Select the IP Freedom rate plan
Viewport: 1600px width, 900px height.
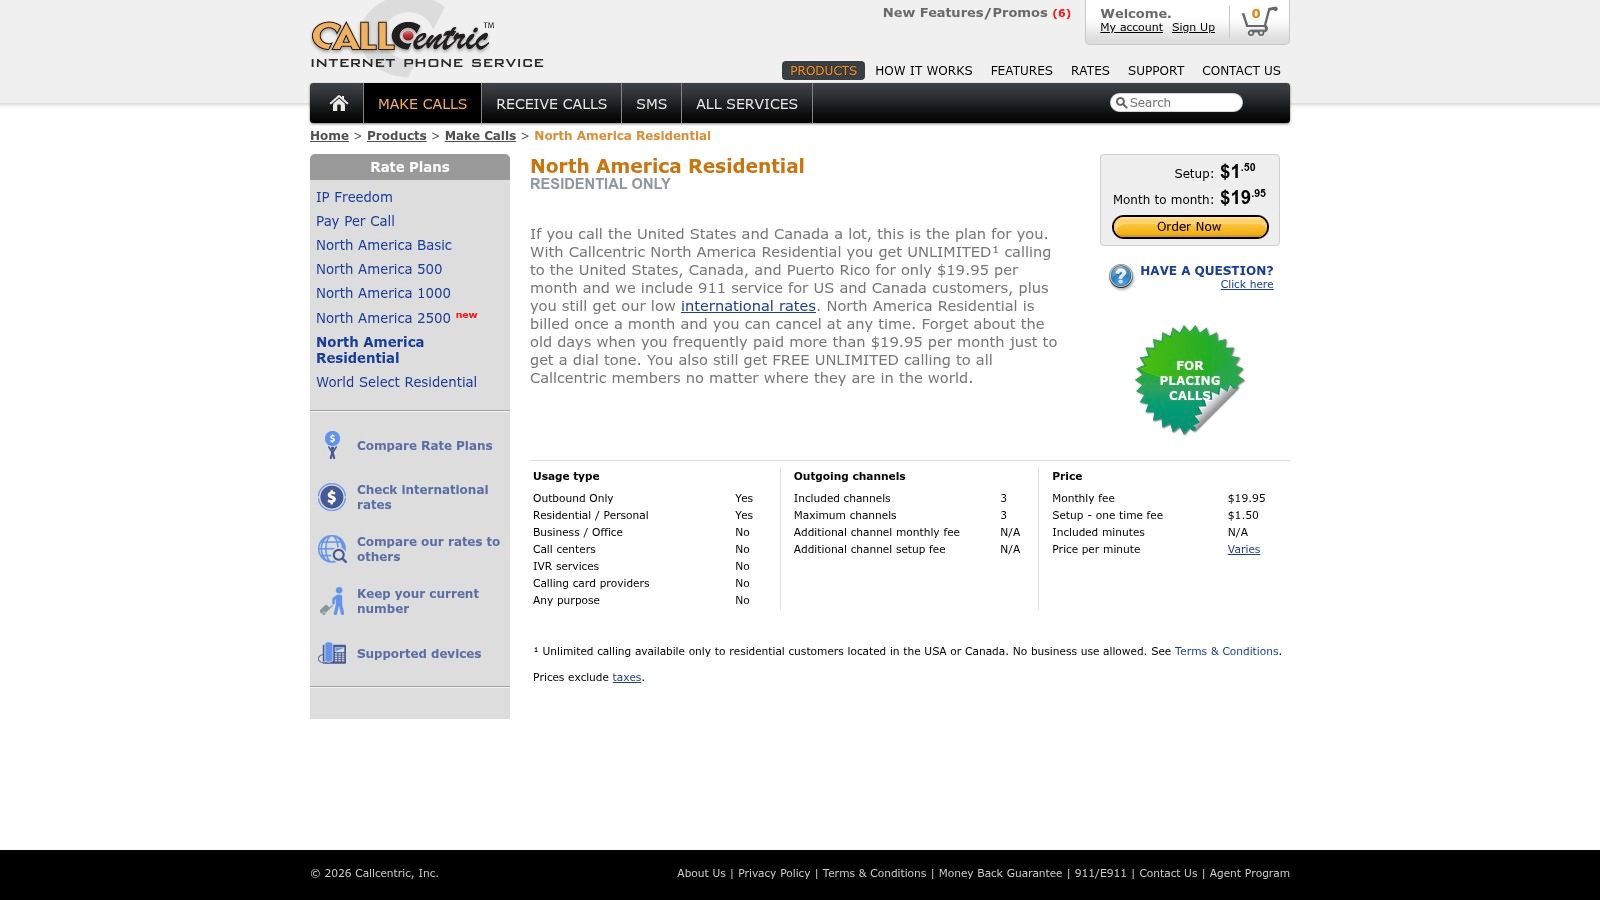[354, 197]
